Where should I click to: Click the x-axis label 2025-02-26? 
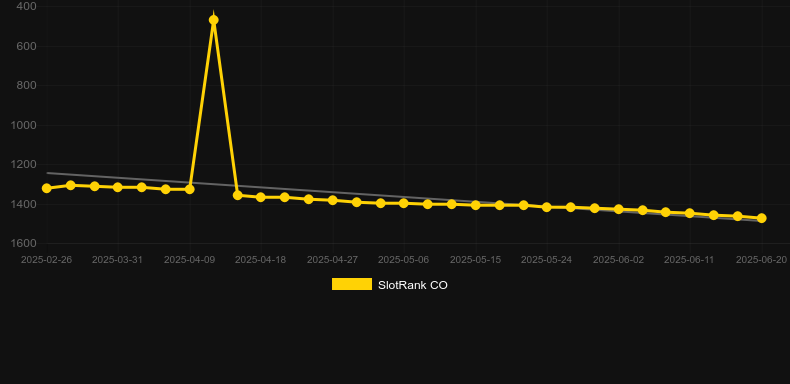pyautogui.click(x=46, y=260)
